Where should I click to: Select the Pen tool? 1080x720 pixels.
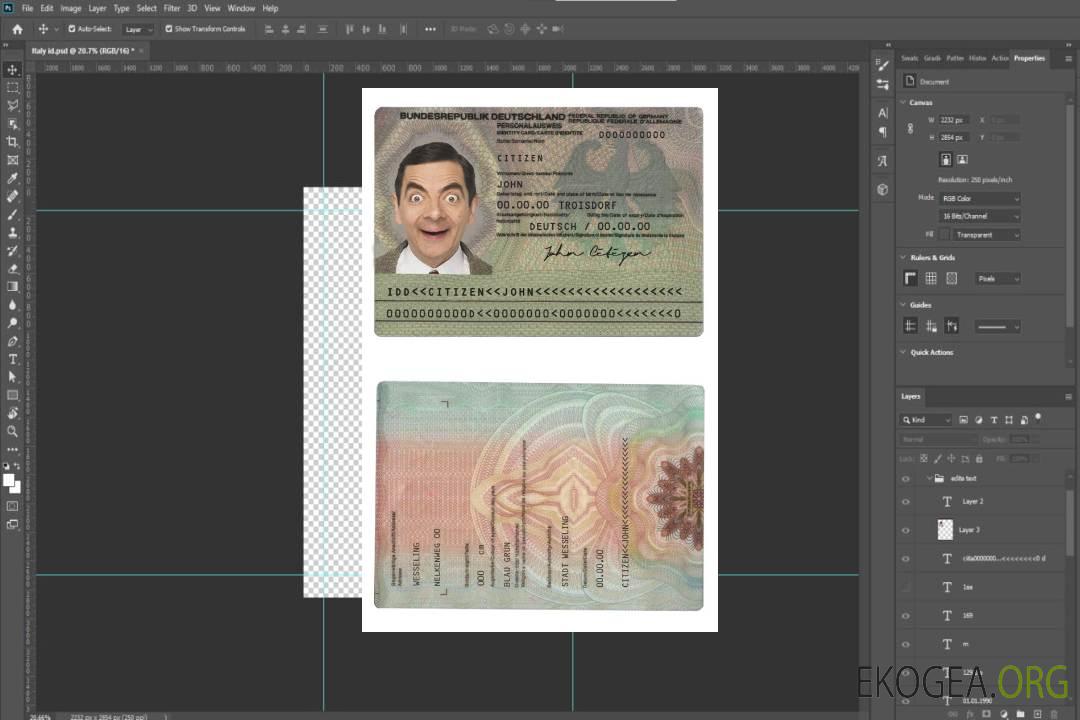pos(12,341)
